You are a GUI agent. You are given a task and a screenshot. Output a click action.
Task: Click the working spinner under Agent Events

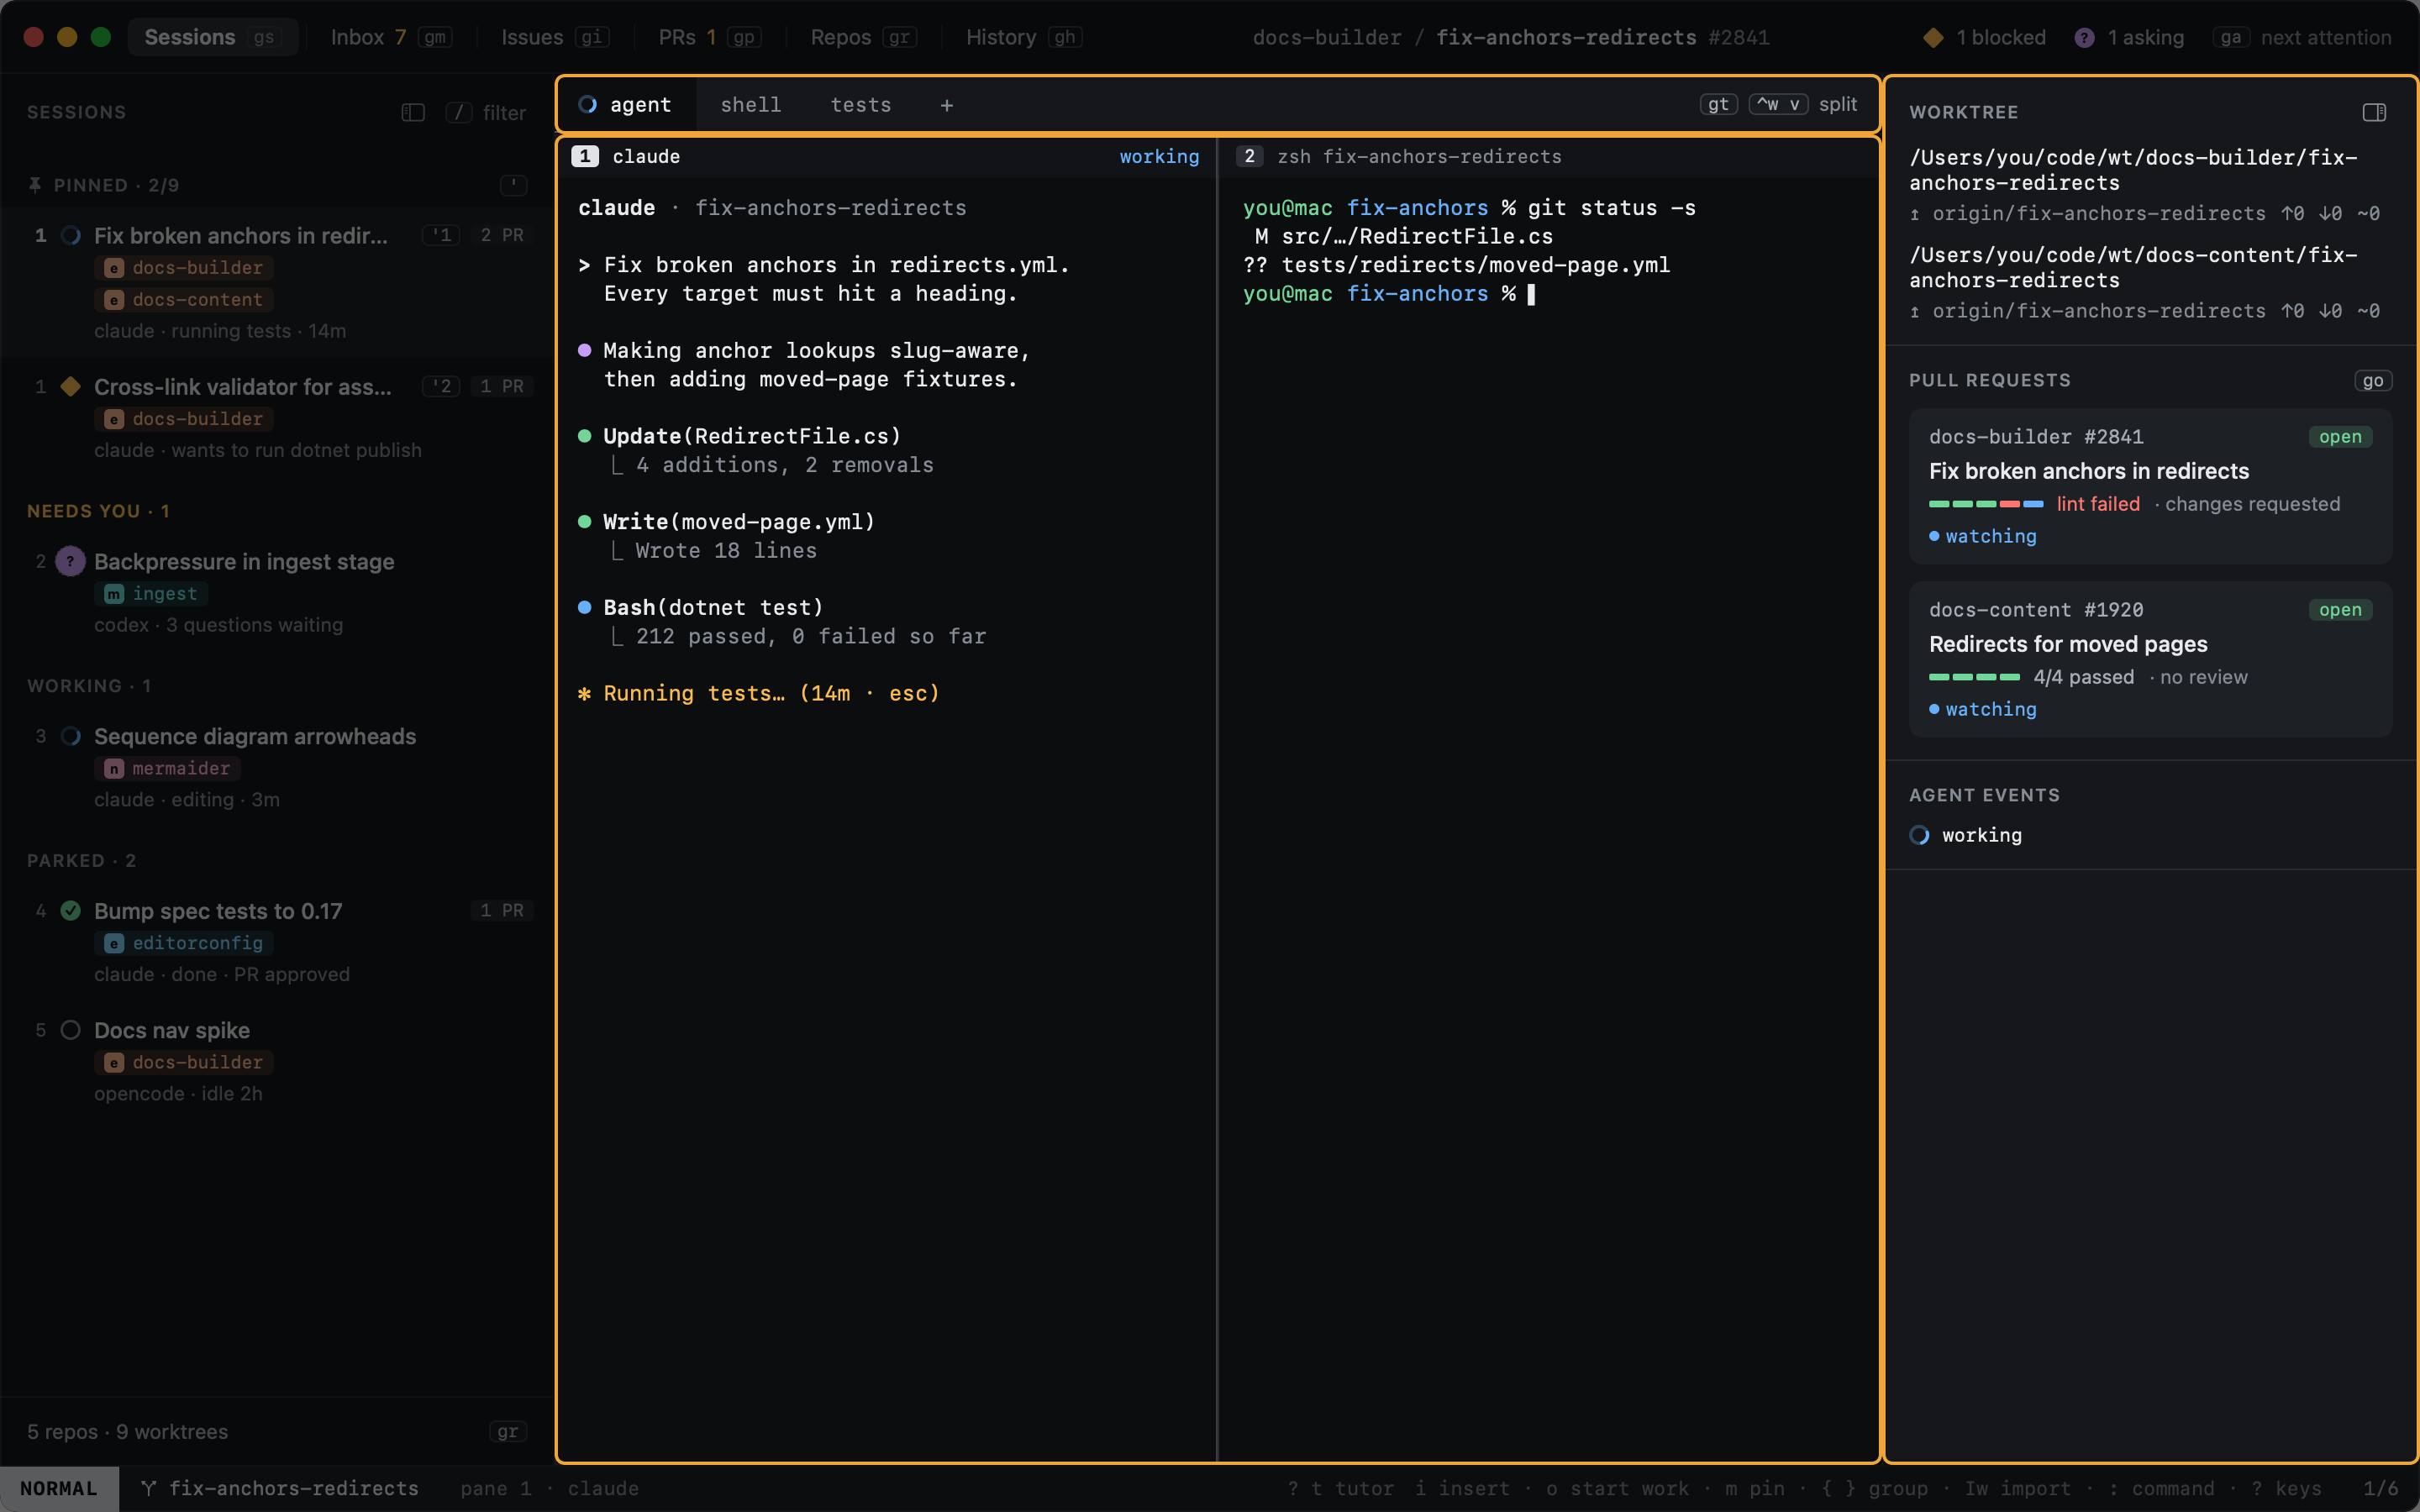point(1919,835)
